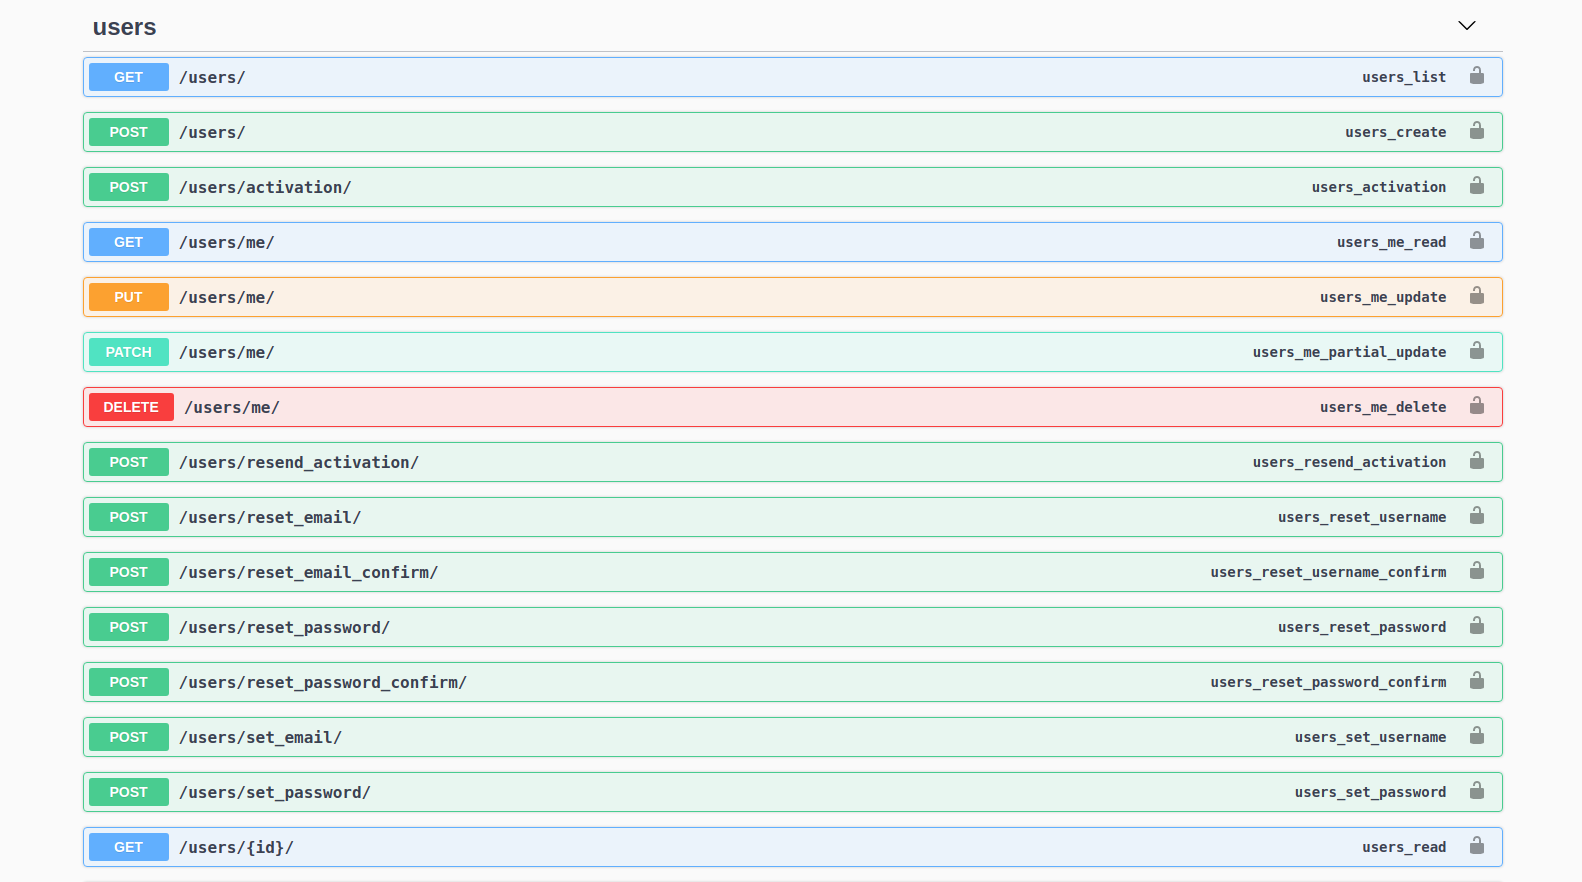Click the lock icon on the users_list row
1582x882 pixels.
point(1477,76)
